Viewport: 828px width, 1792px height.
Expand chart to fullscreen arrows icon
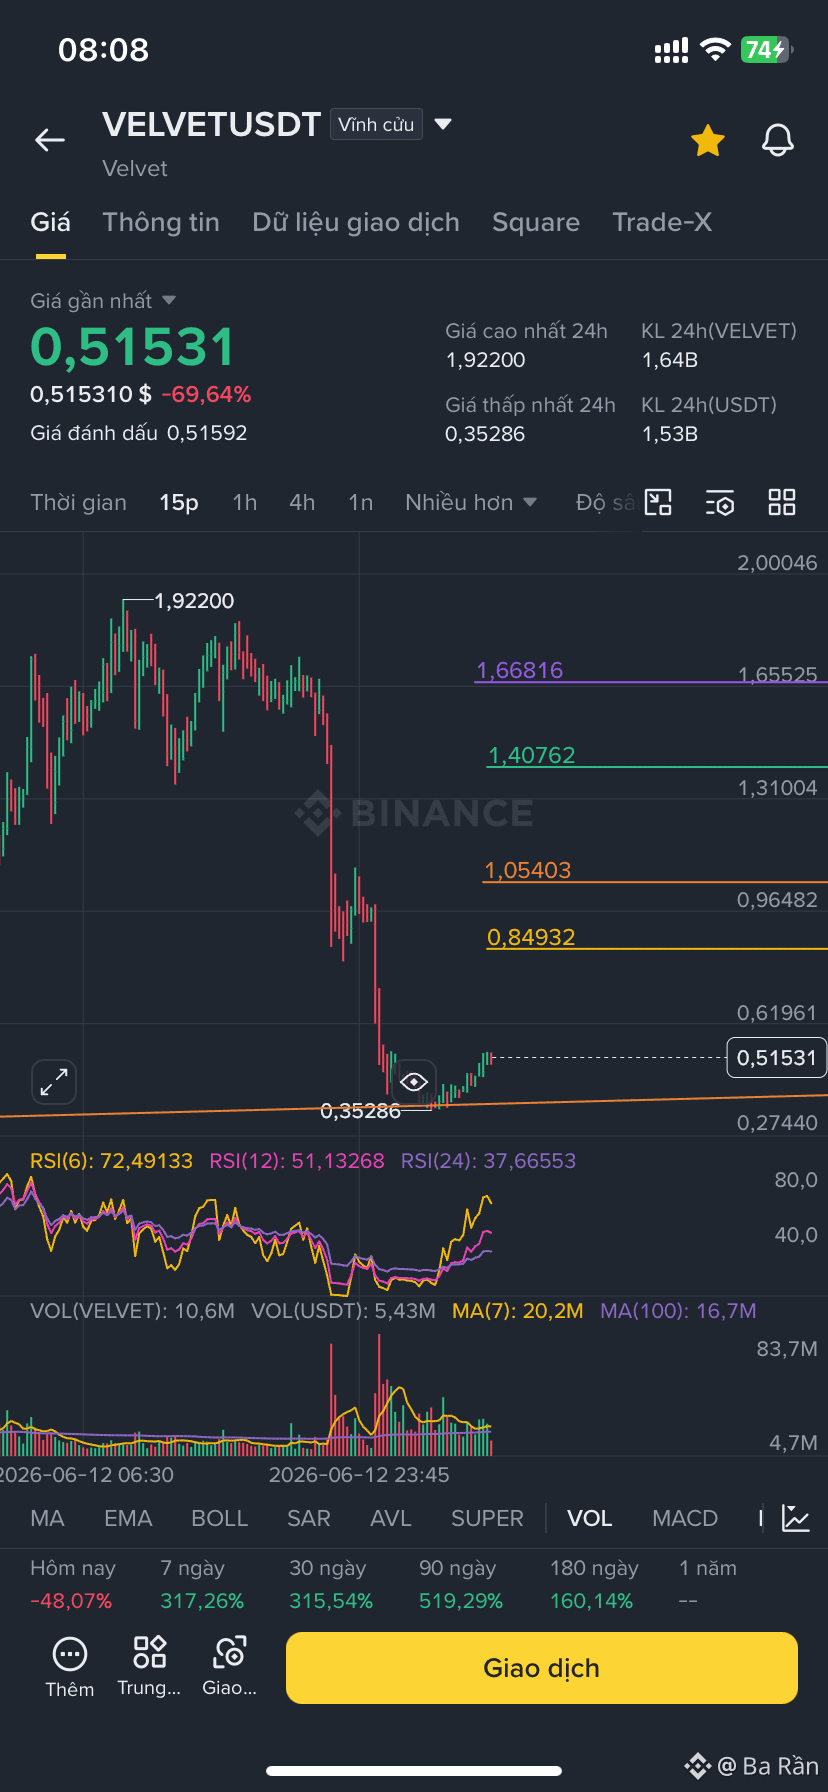pyautogui.click(x=54, y=1082)
